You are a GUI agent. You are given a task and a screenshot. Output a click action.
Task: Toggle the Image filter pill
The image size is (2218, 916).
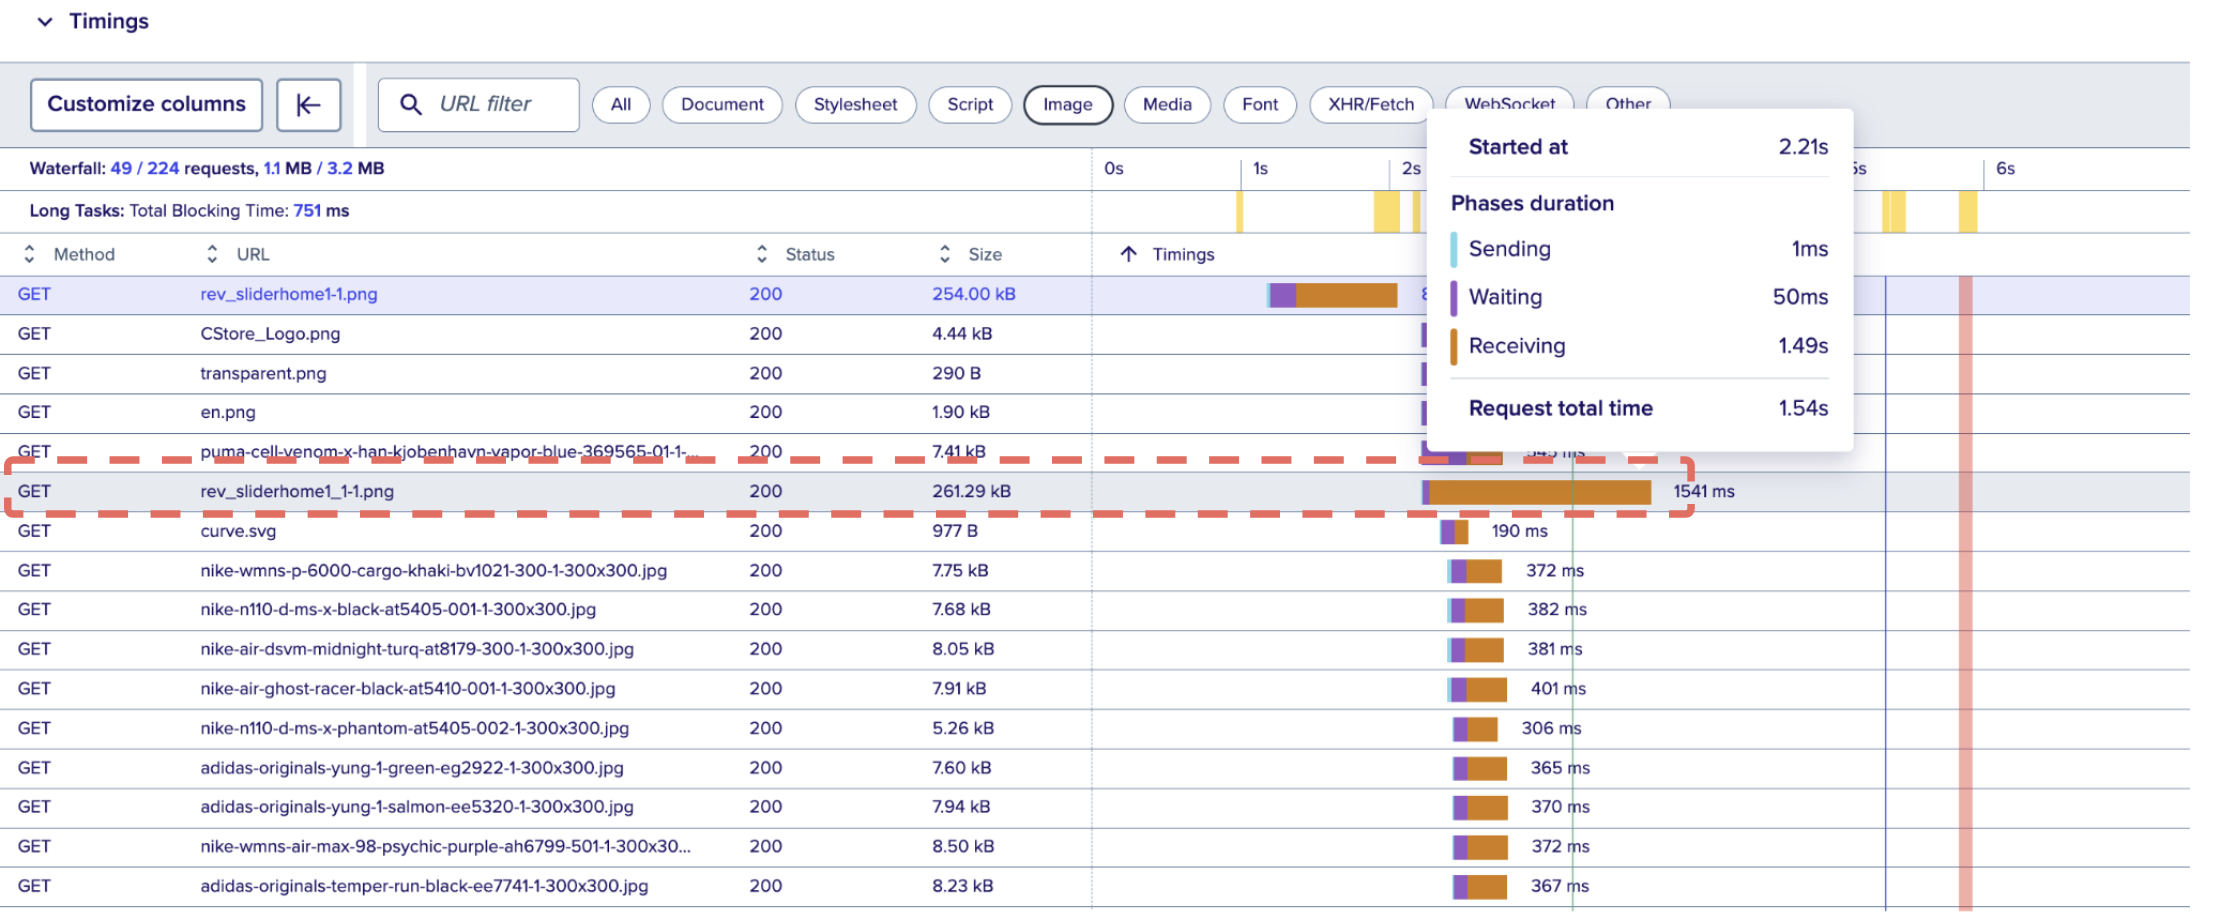coord(1068,105)
